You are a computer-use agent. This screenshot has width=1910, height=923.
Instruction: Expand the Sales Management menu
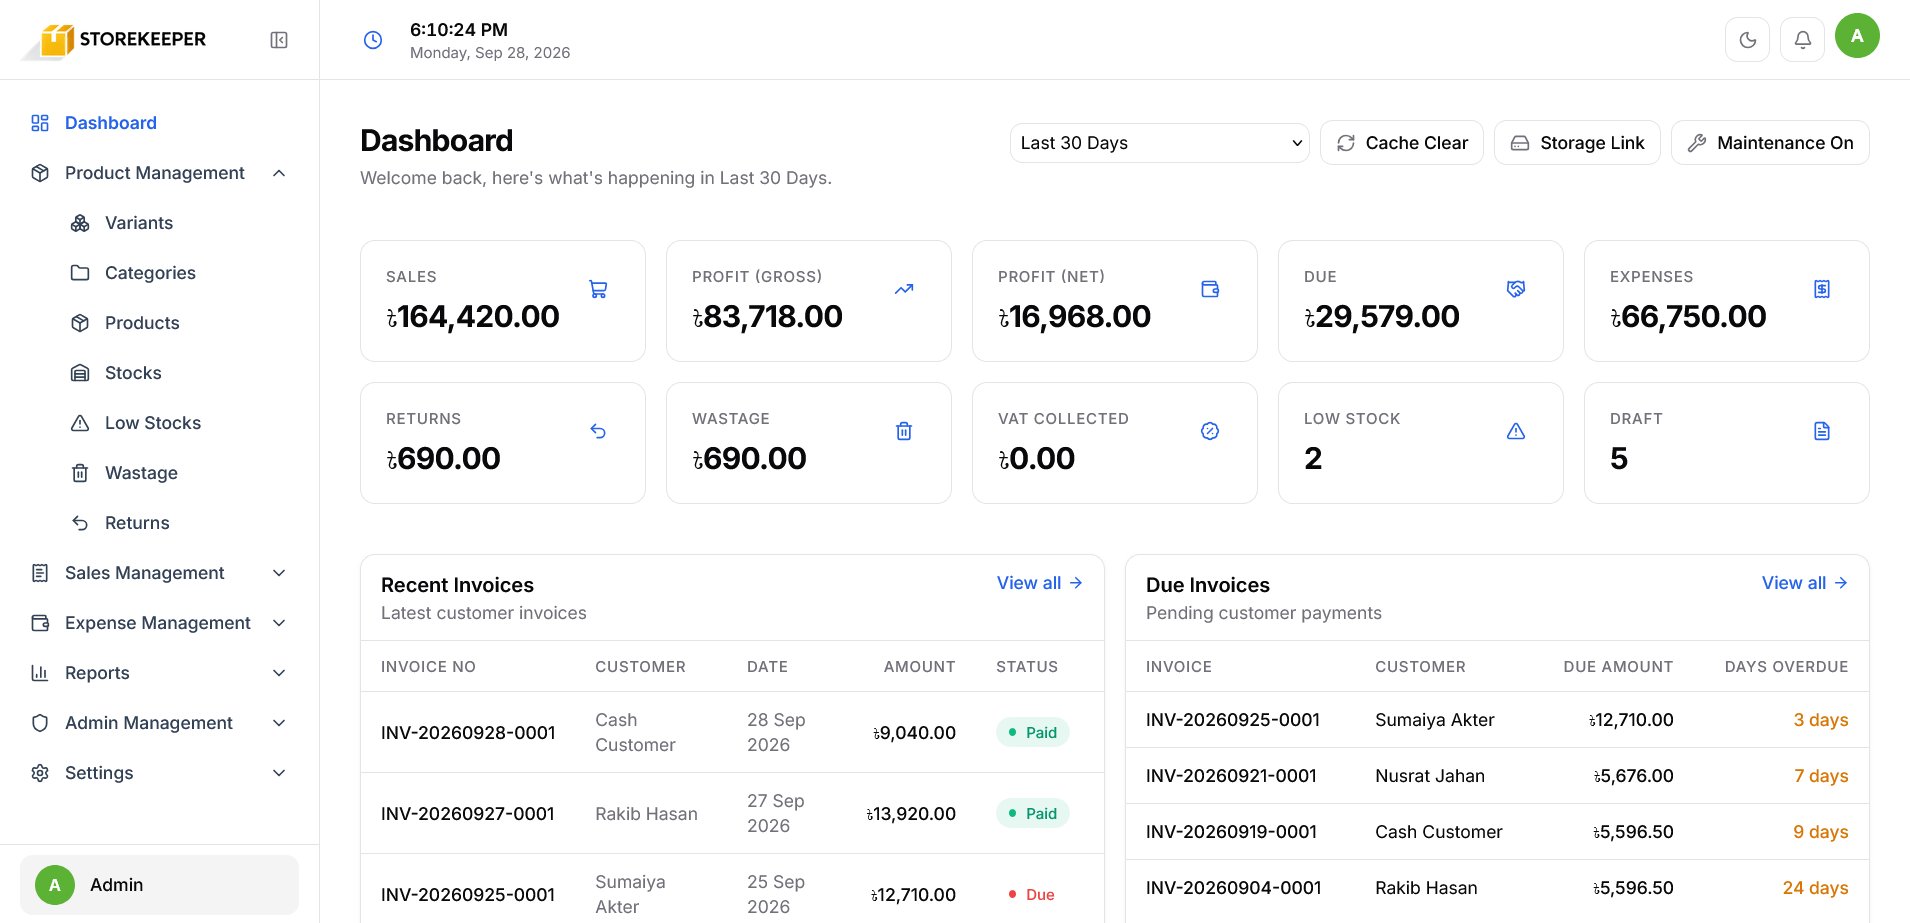[x=160, y=573]
